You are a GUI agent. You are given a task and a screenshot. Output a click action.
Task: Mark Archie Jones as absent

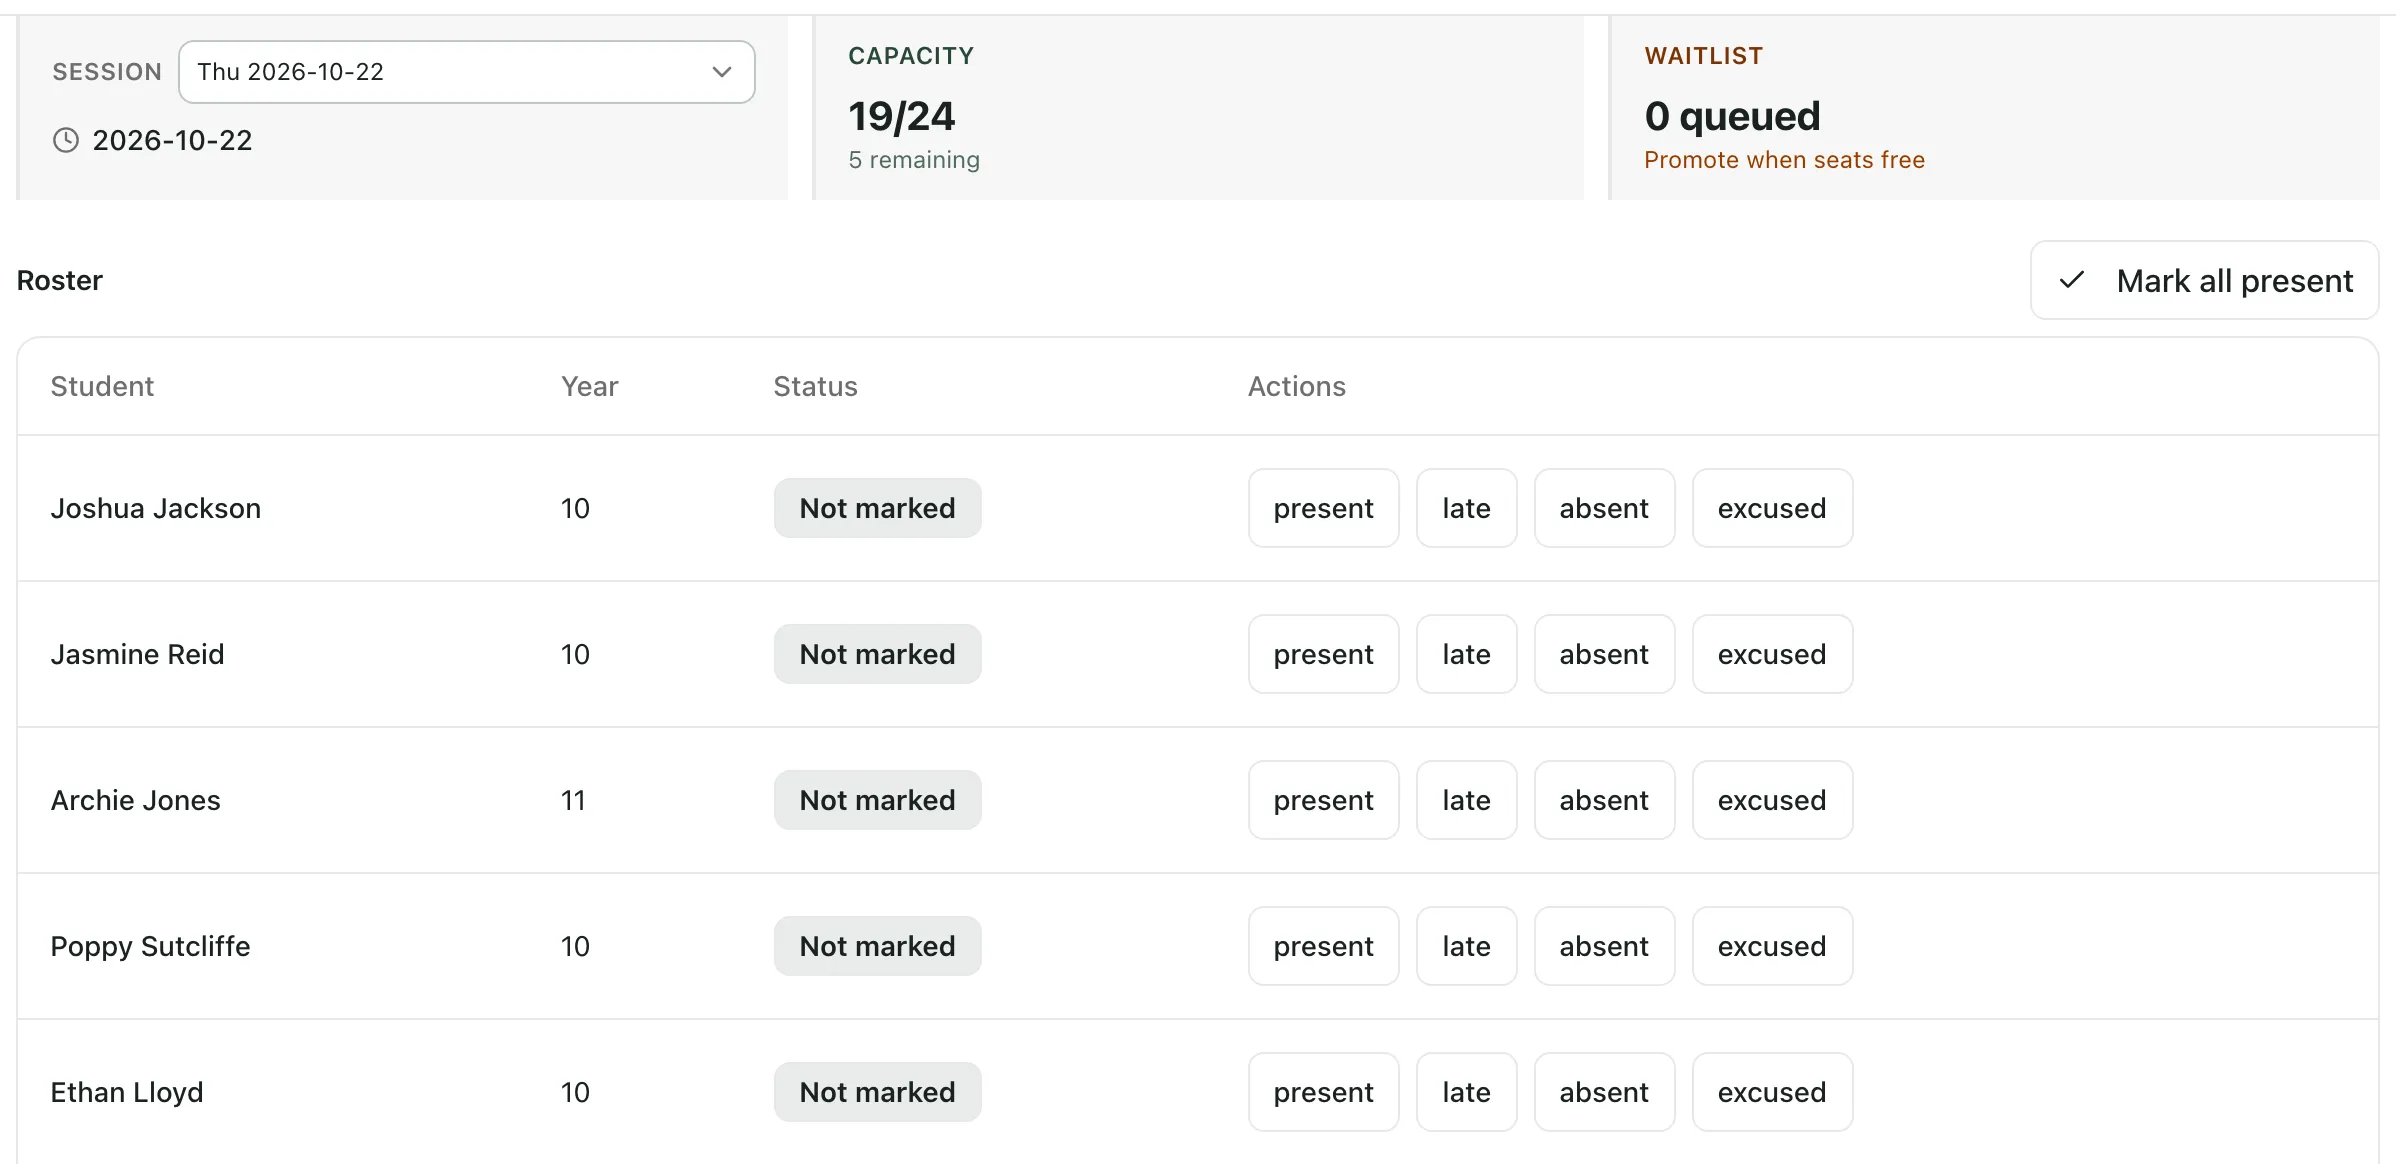1604,800
